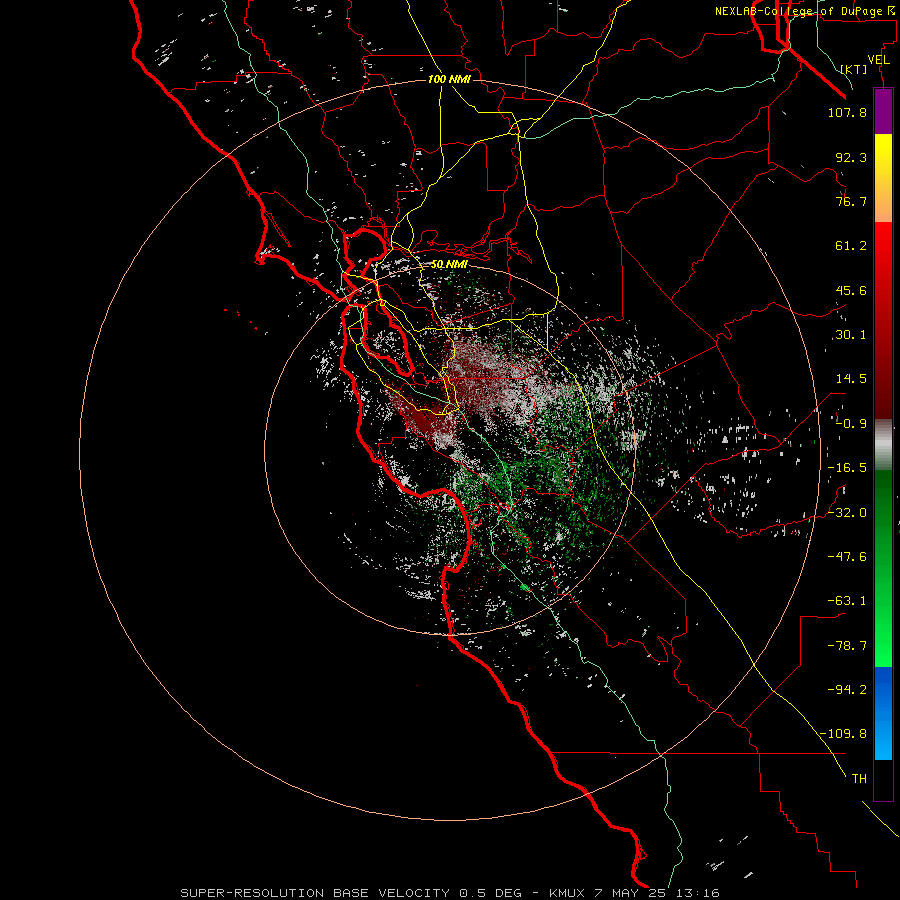This screenshot has height=900, width=900.
Task: Select the -78.7 scale value
Action: [847, 646]
